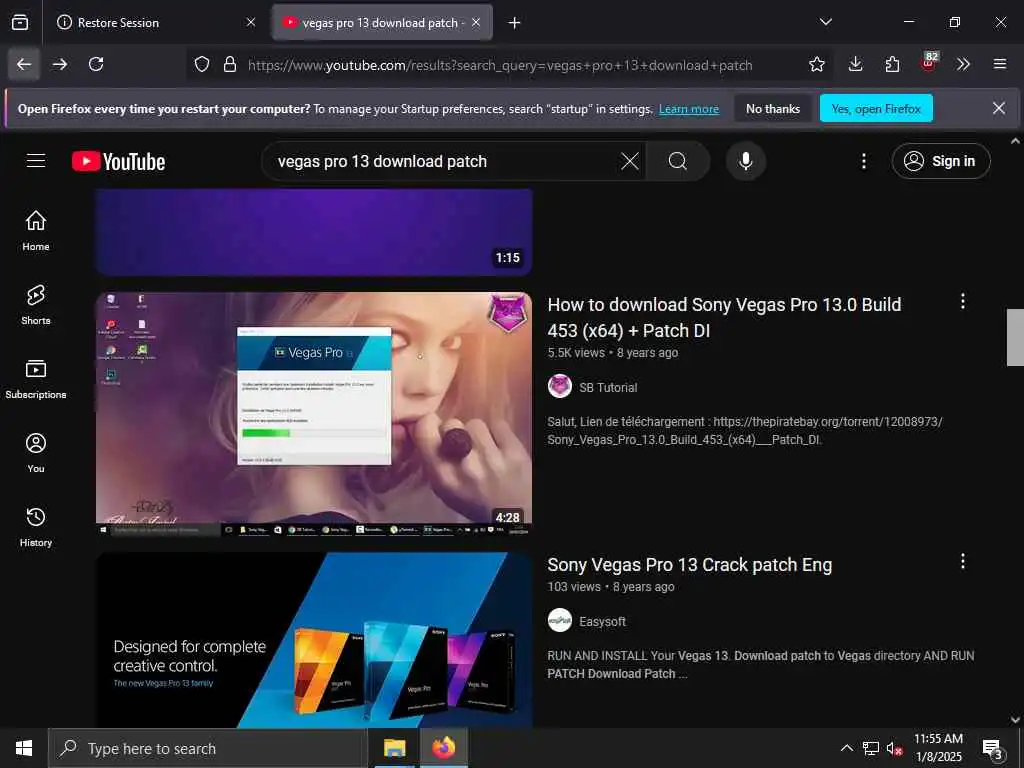Click the muted volume tray icon

(x=894, y=748)
